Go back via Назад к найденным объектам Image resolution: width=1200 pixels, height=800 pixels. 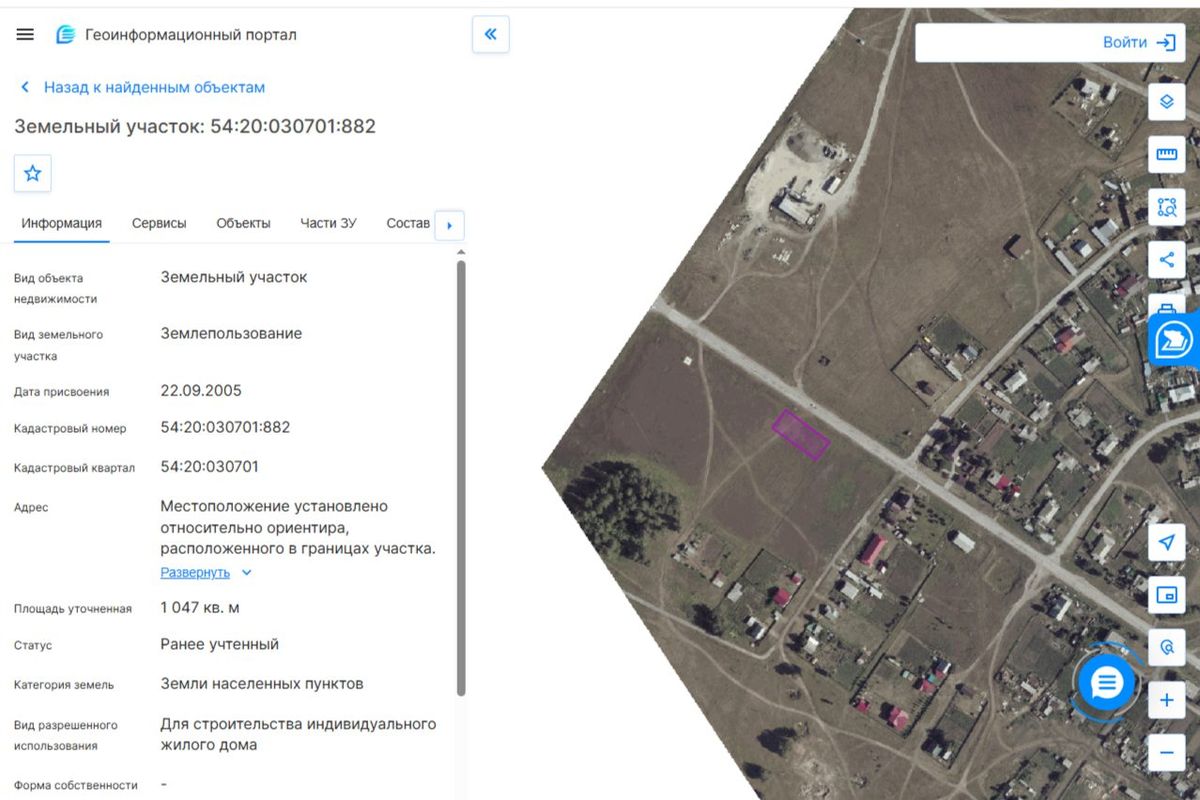point(142,87)
